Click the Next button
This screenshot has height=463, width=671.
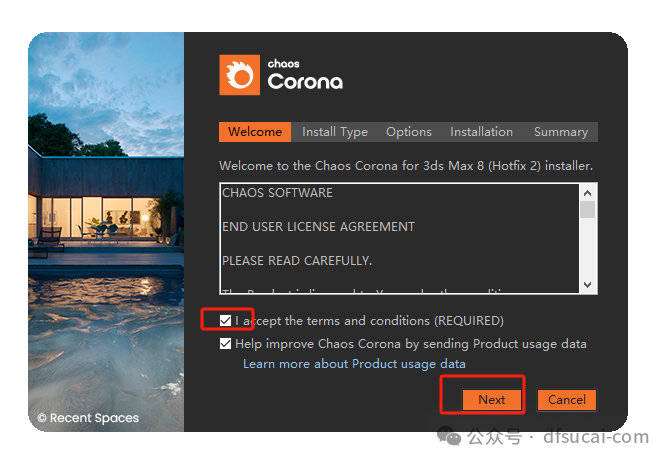coord(492,400)
